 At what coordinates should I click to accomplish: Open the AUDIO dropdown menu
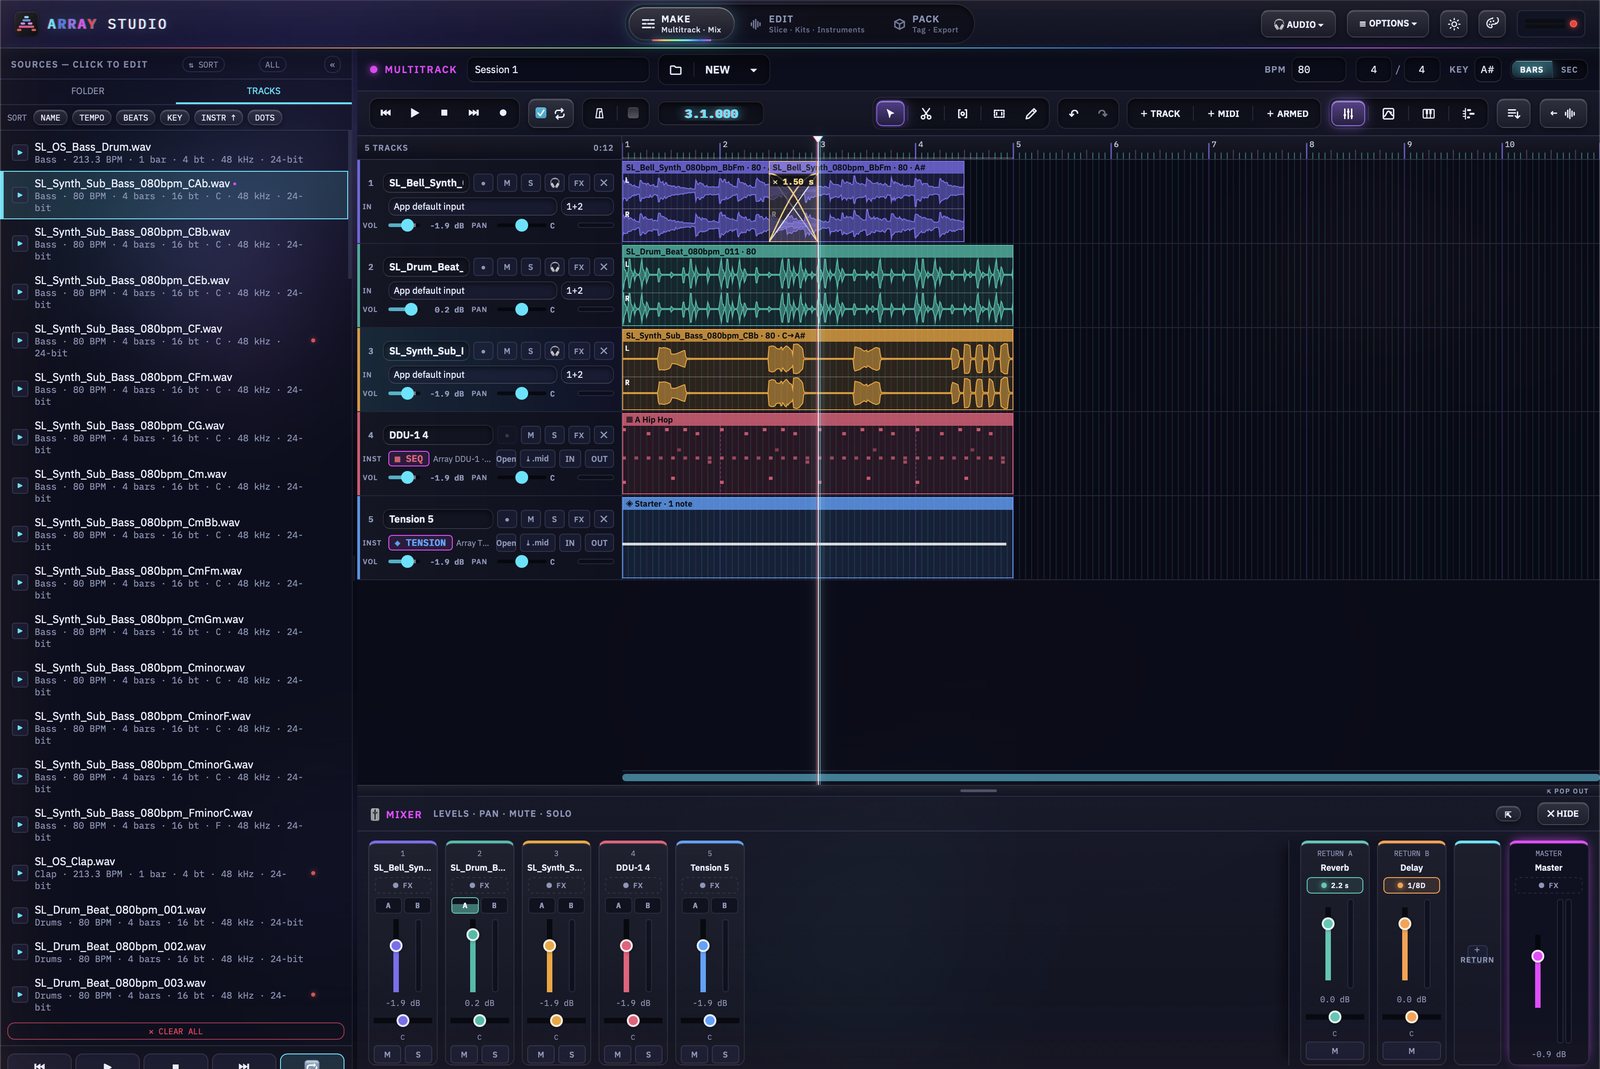pos(1298,24)
